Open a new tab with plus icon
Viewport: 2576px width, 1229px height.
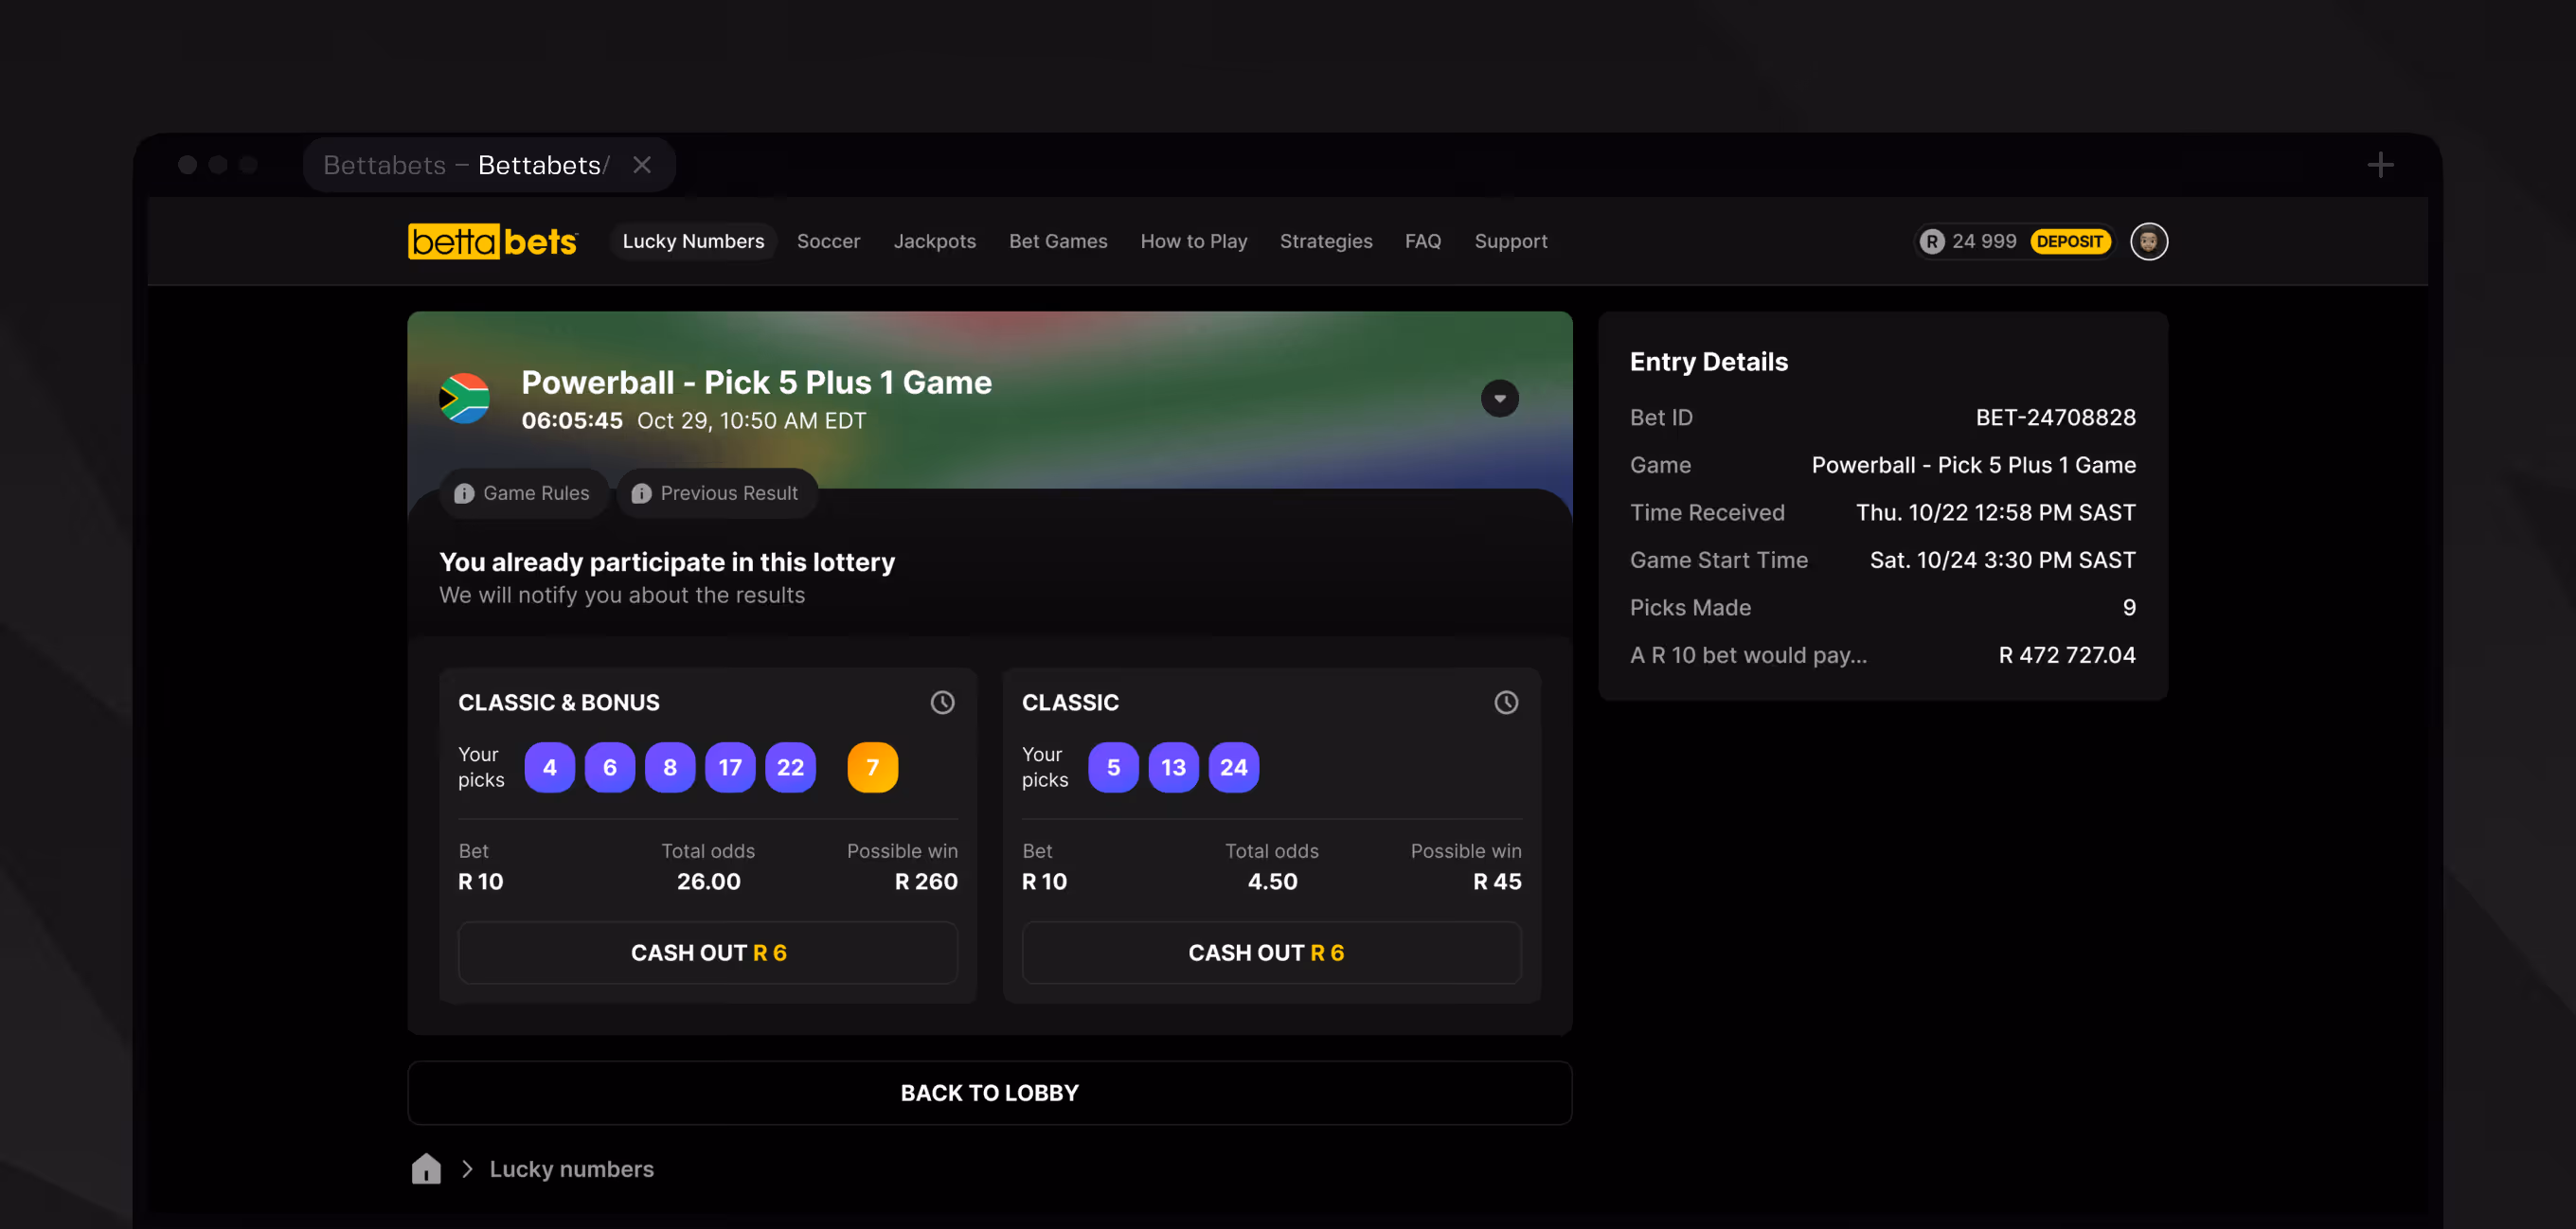(2380, 165)
